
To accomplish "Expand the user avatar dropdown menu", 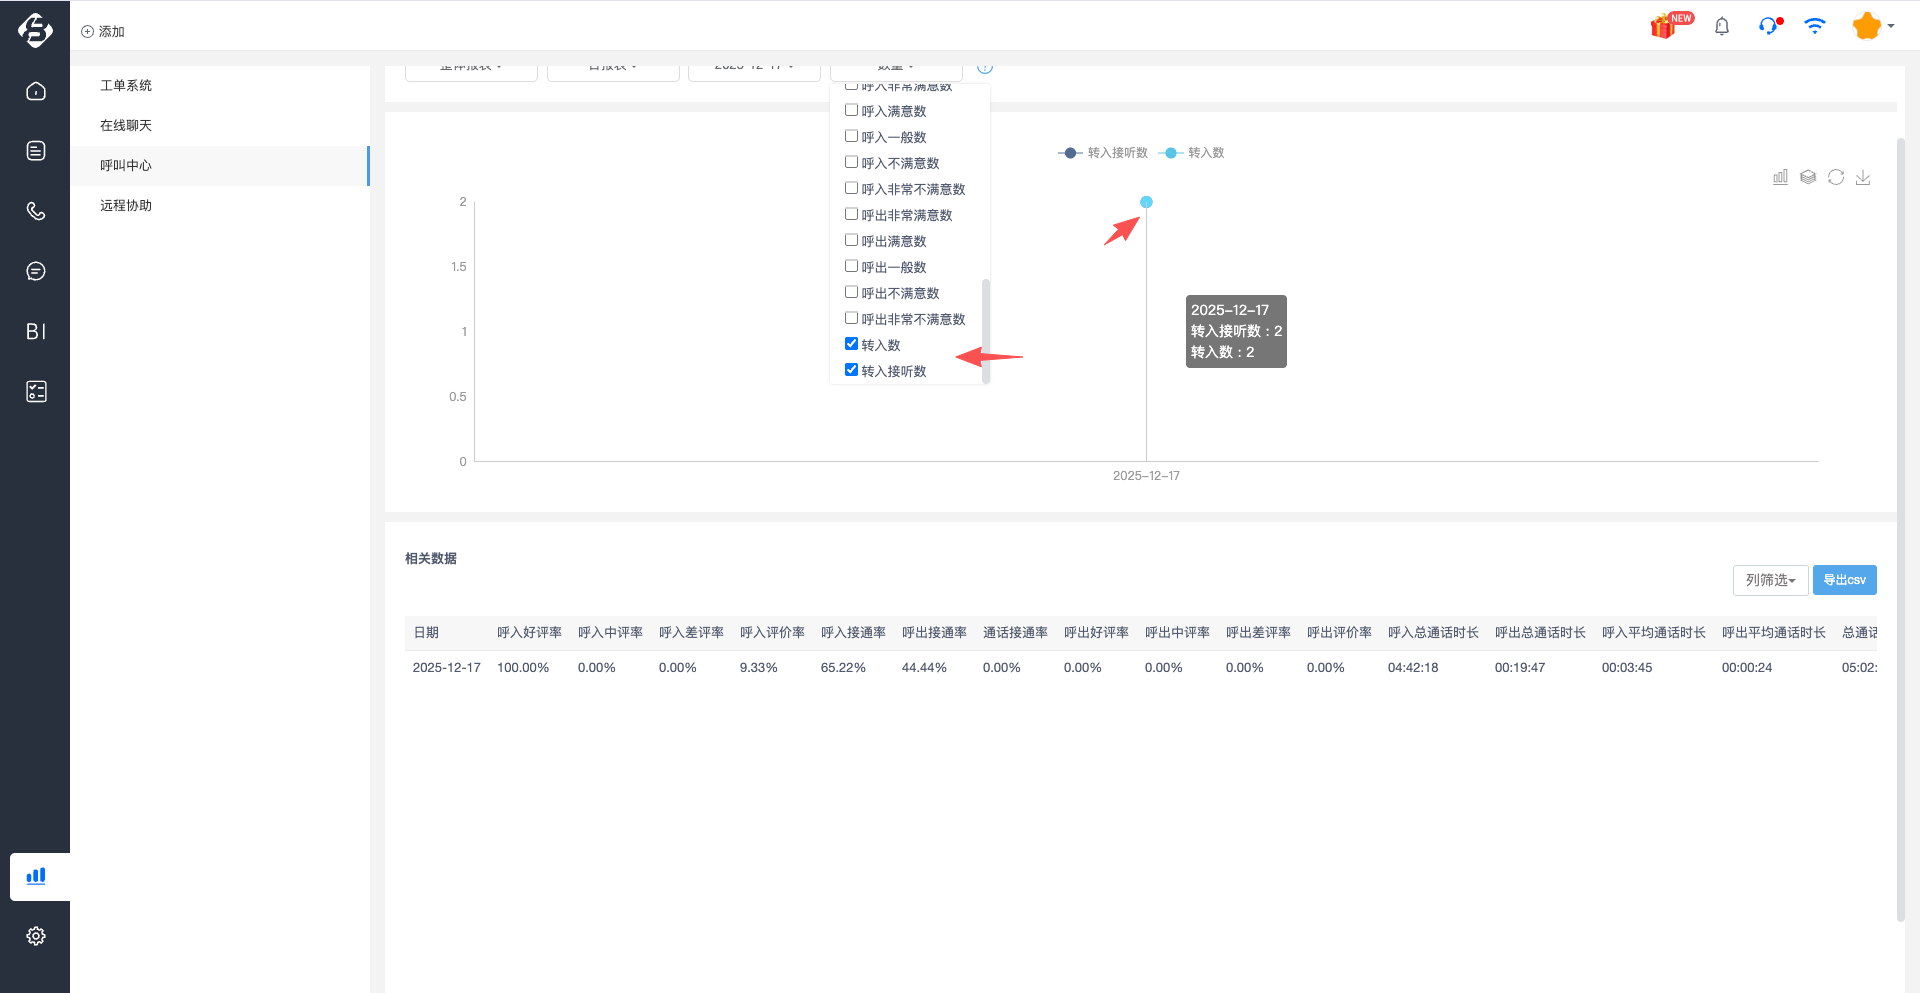I will pyautogui.click(x=1872, y=27).
